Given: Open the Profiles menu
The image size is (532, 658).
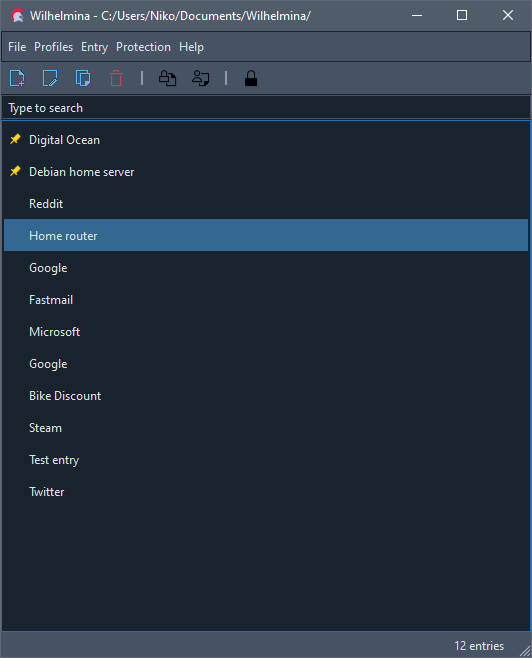Looking at the screenshot, I should coord(54,47).
